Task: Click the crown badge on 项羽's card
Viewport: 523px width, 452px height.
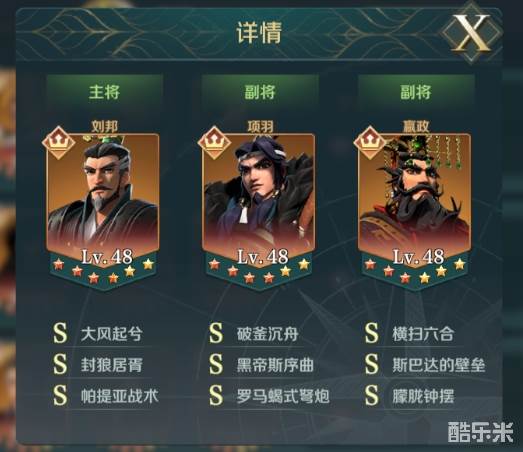Action: click(x=214, y=142)
